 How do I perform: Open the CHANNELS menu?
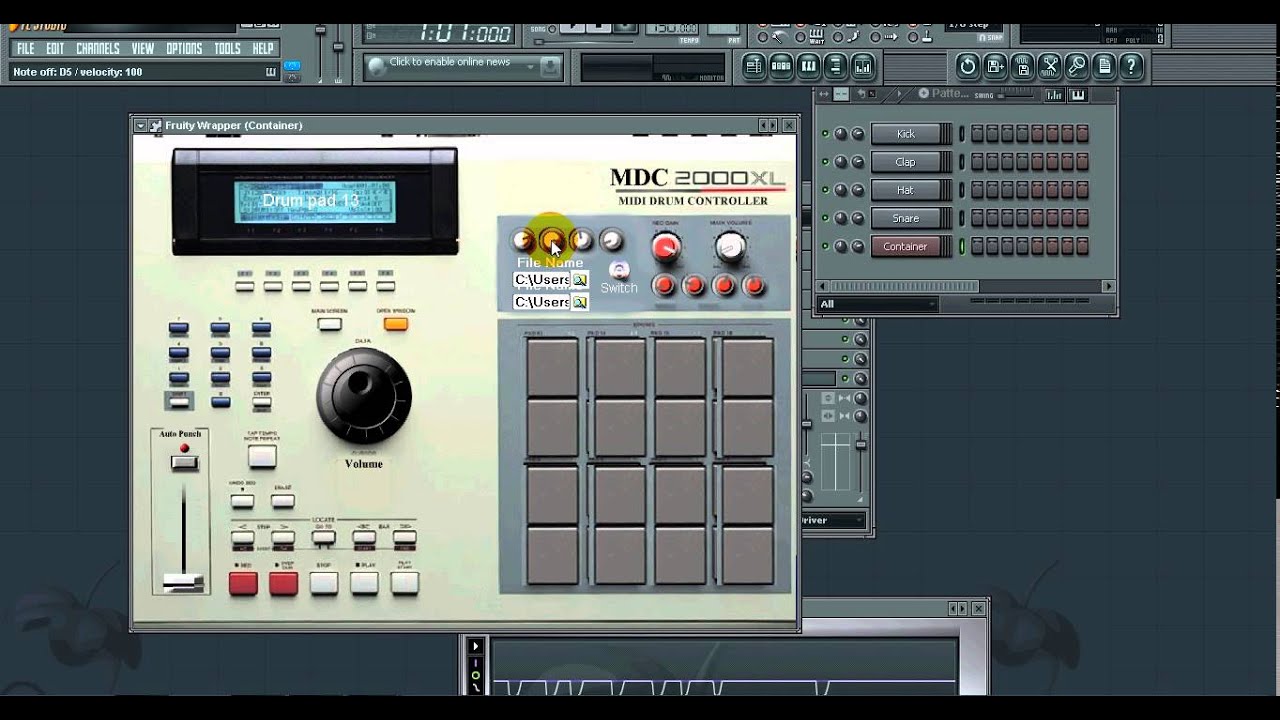click(x=98, y=49)
